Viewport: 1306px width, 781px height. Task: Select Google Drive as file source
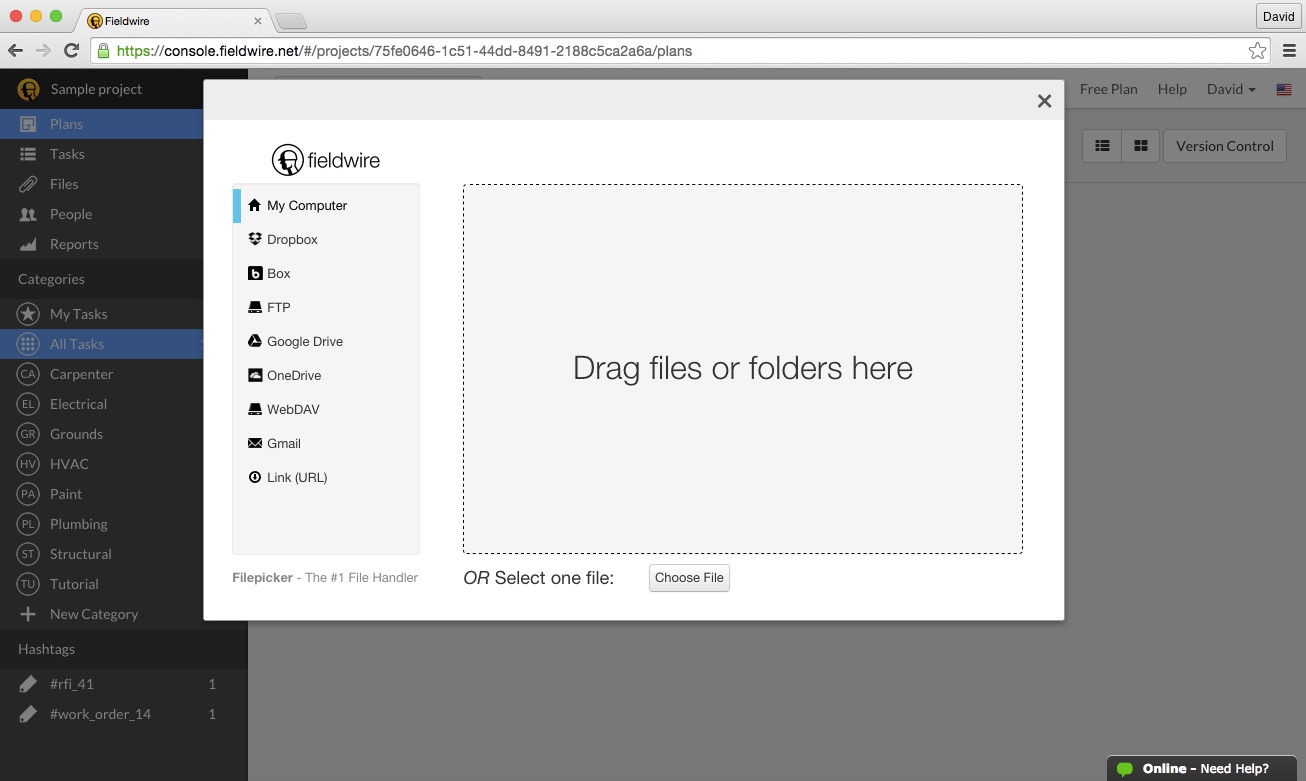click(326, 341)
